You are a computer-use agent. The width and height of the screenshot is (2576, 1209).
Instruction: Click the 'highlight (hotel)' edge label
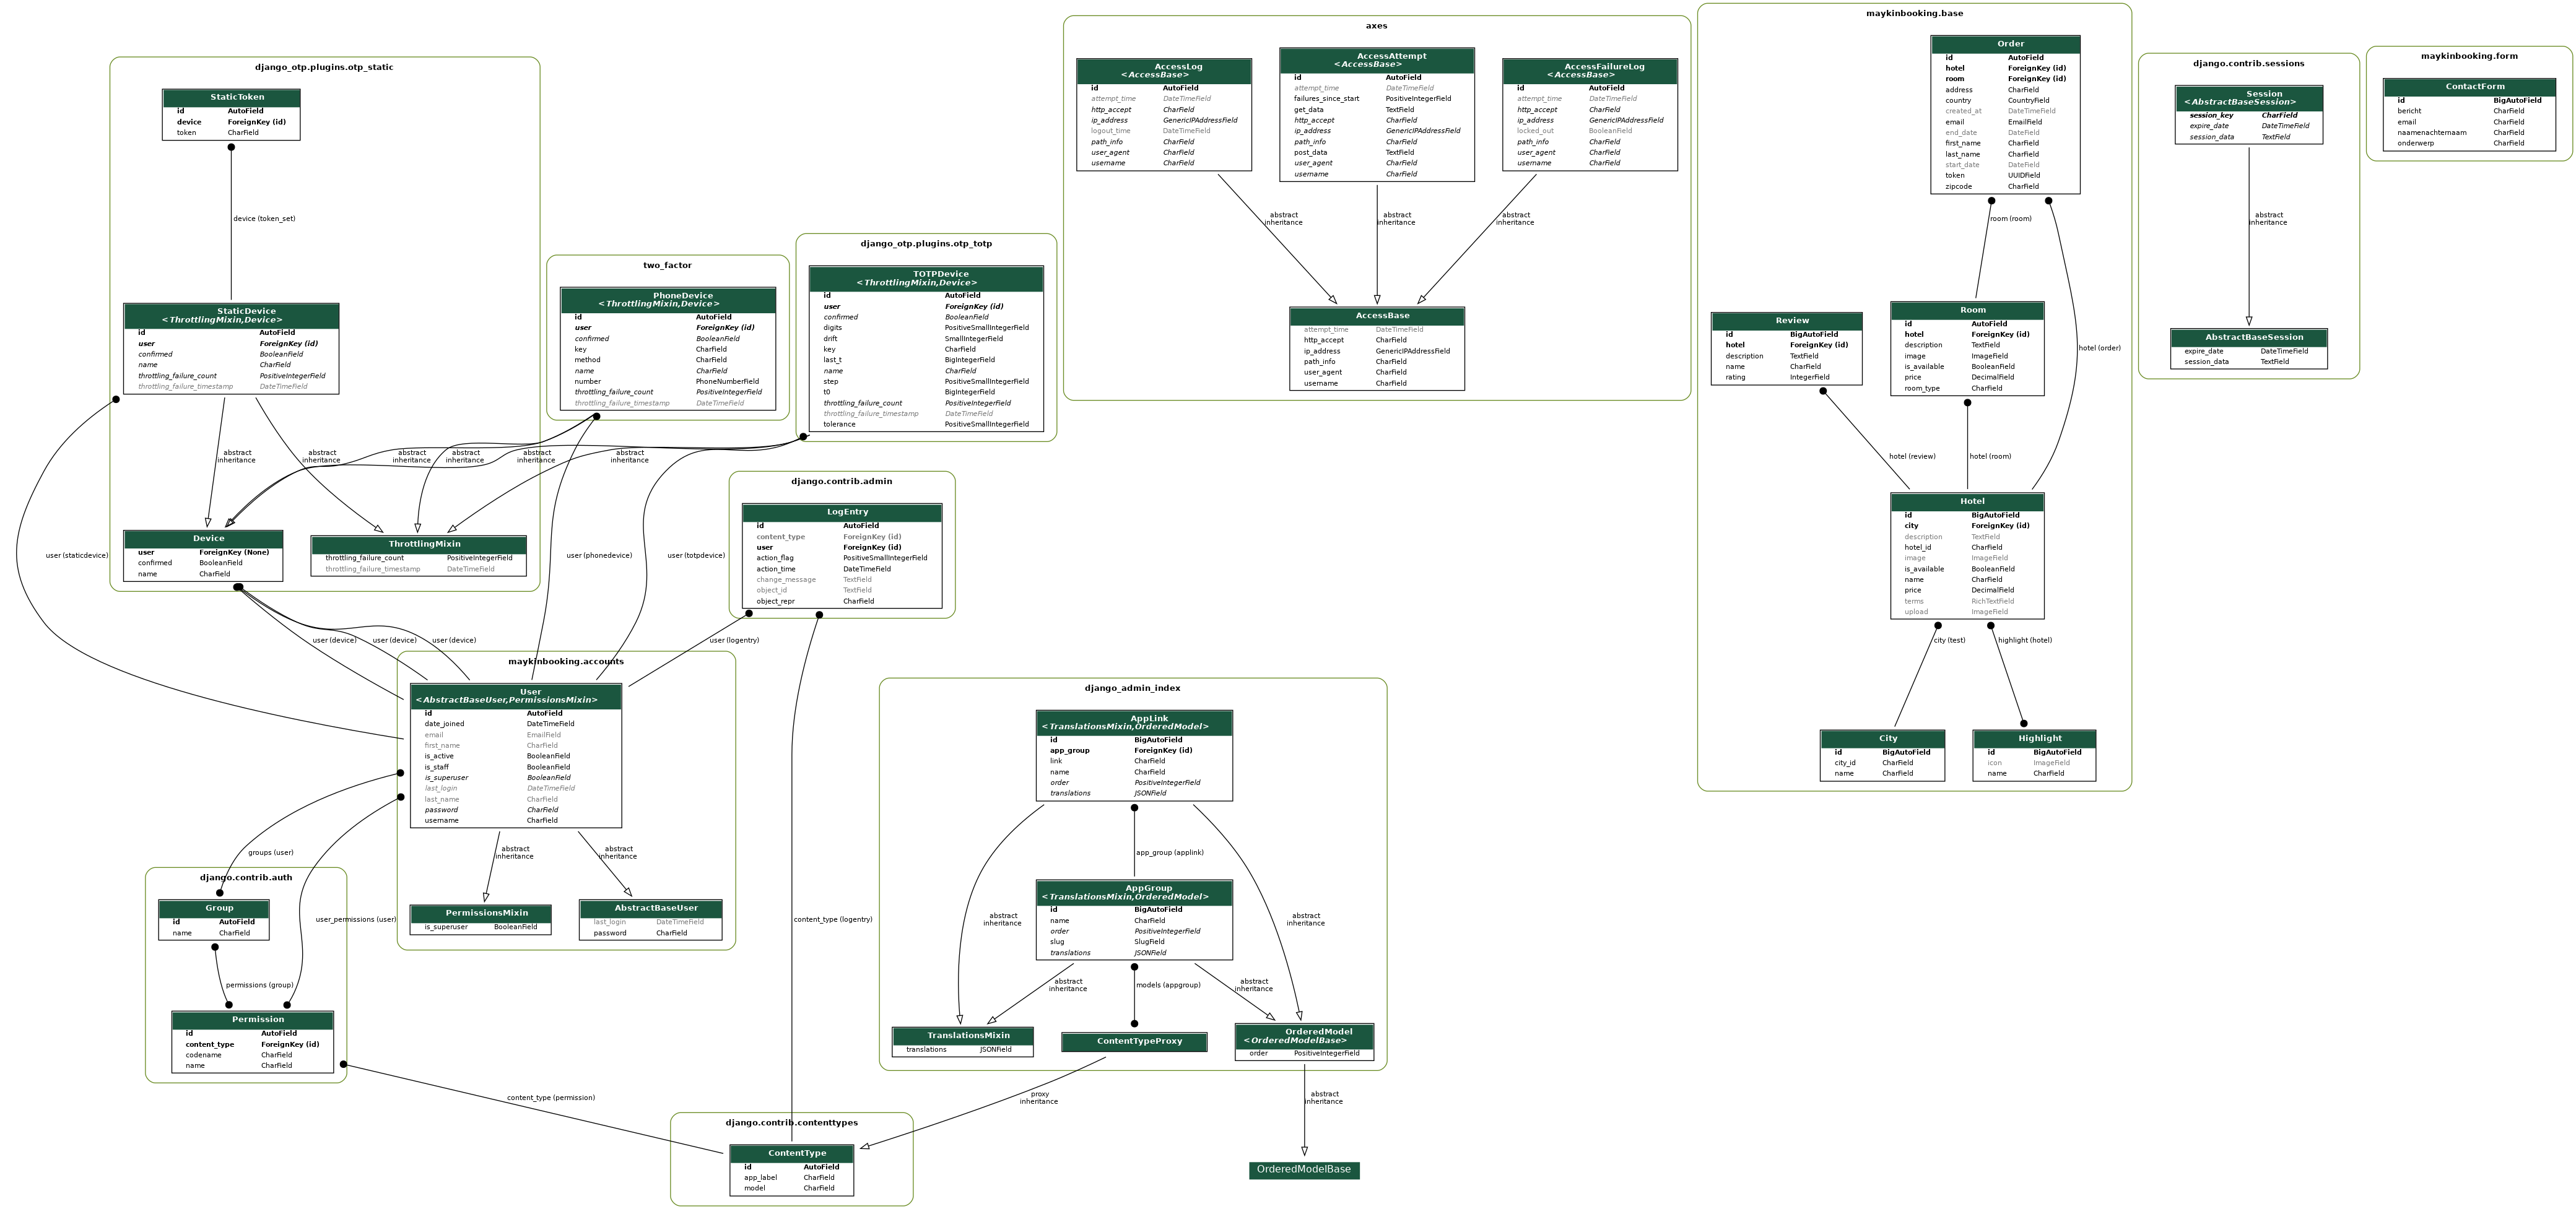click(2025, 641)
